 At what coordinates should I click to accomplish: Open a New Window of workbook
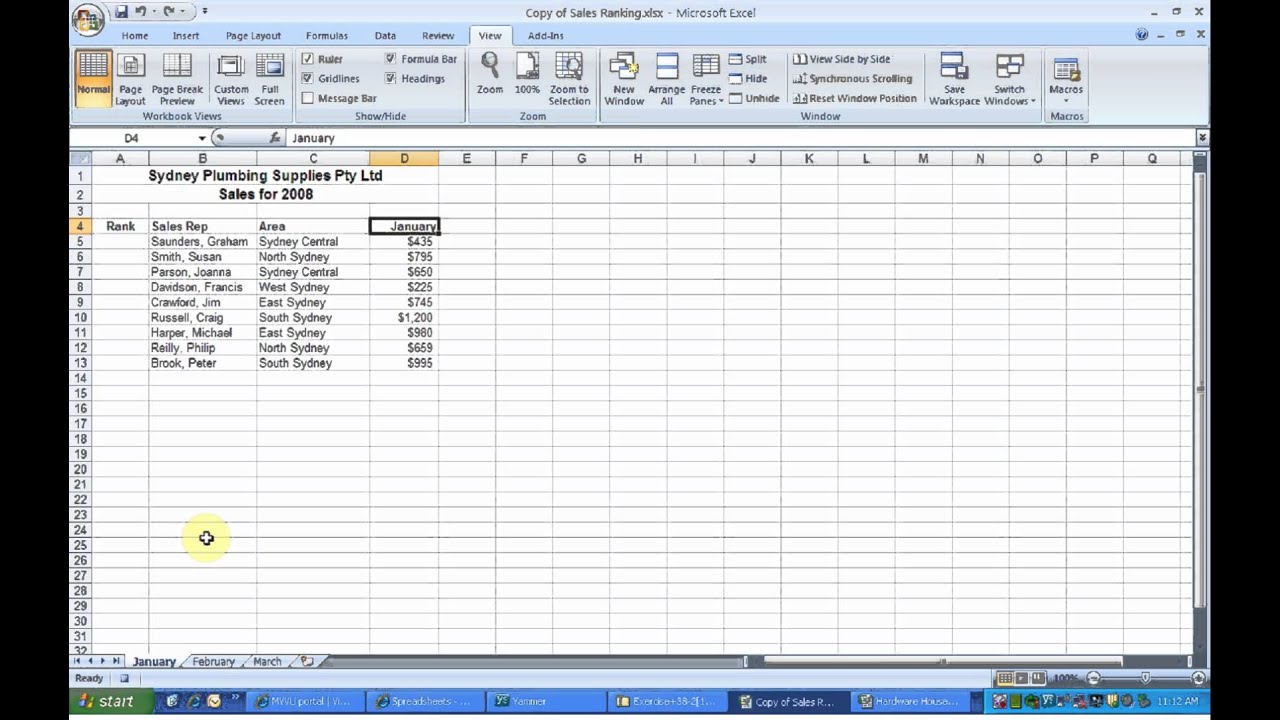624,78
